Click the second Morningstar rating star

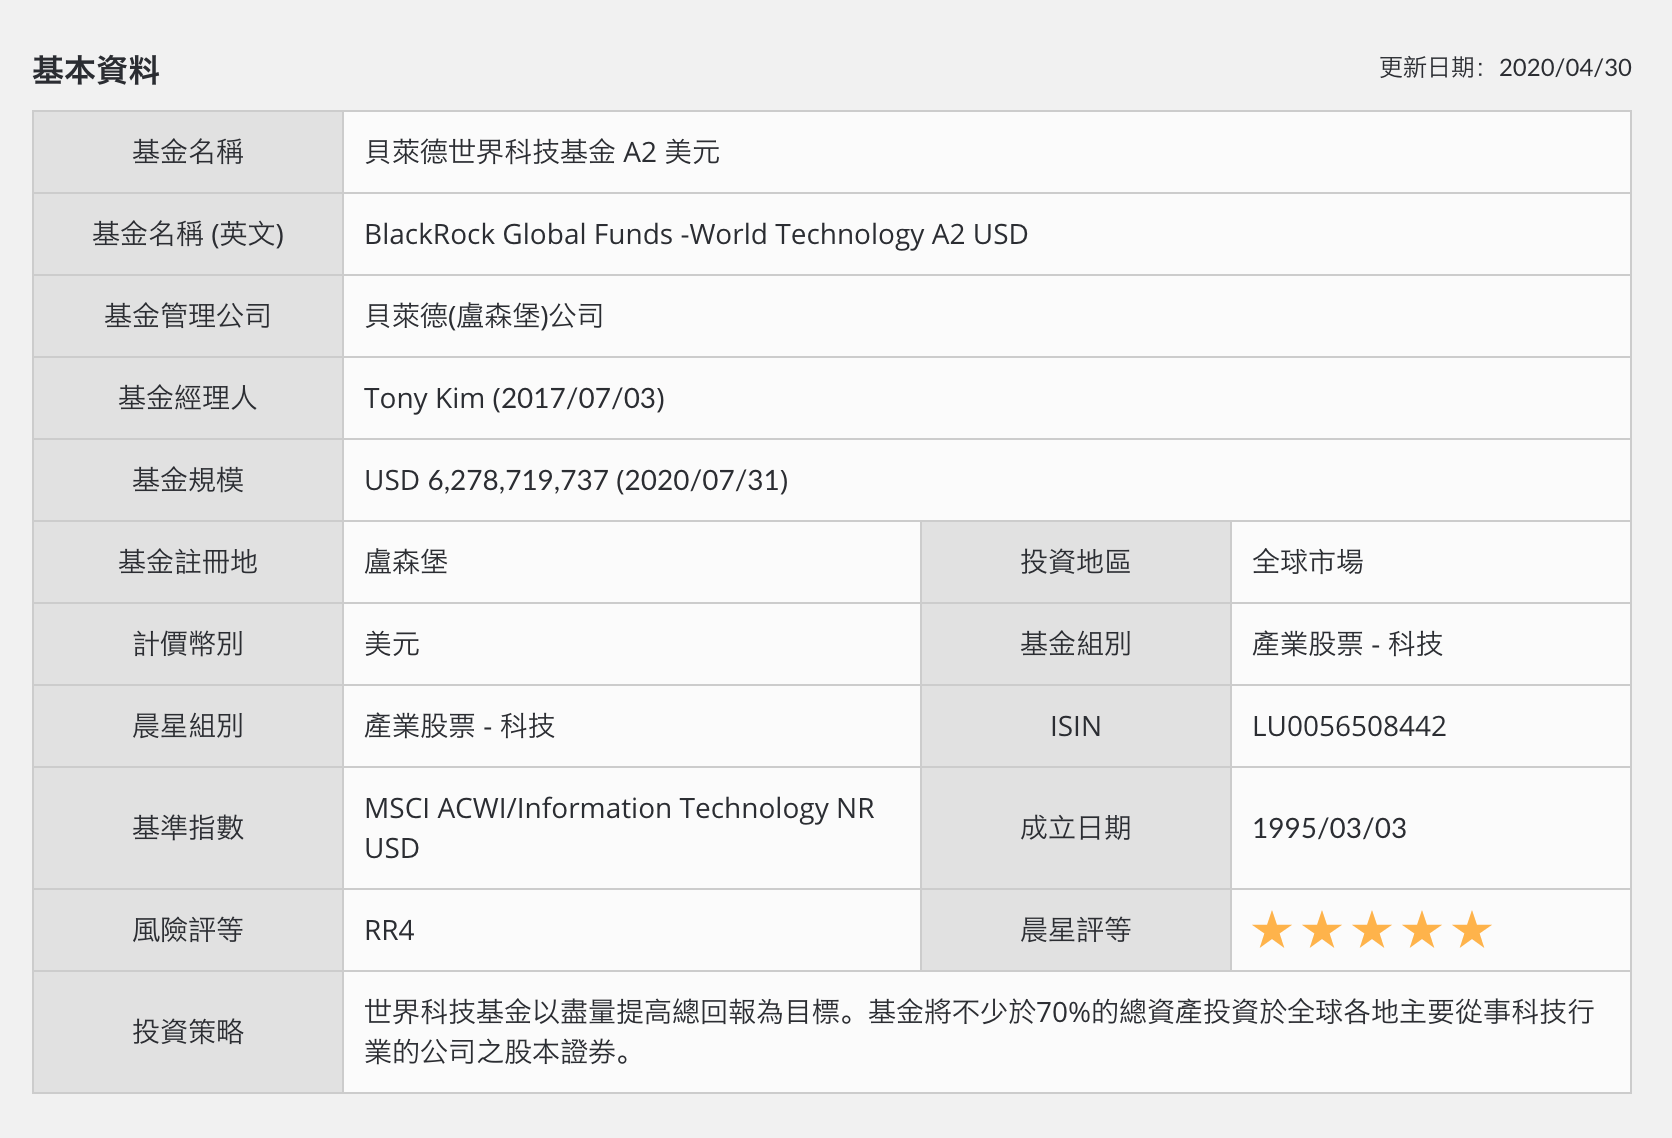click(1322, 930)
